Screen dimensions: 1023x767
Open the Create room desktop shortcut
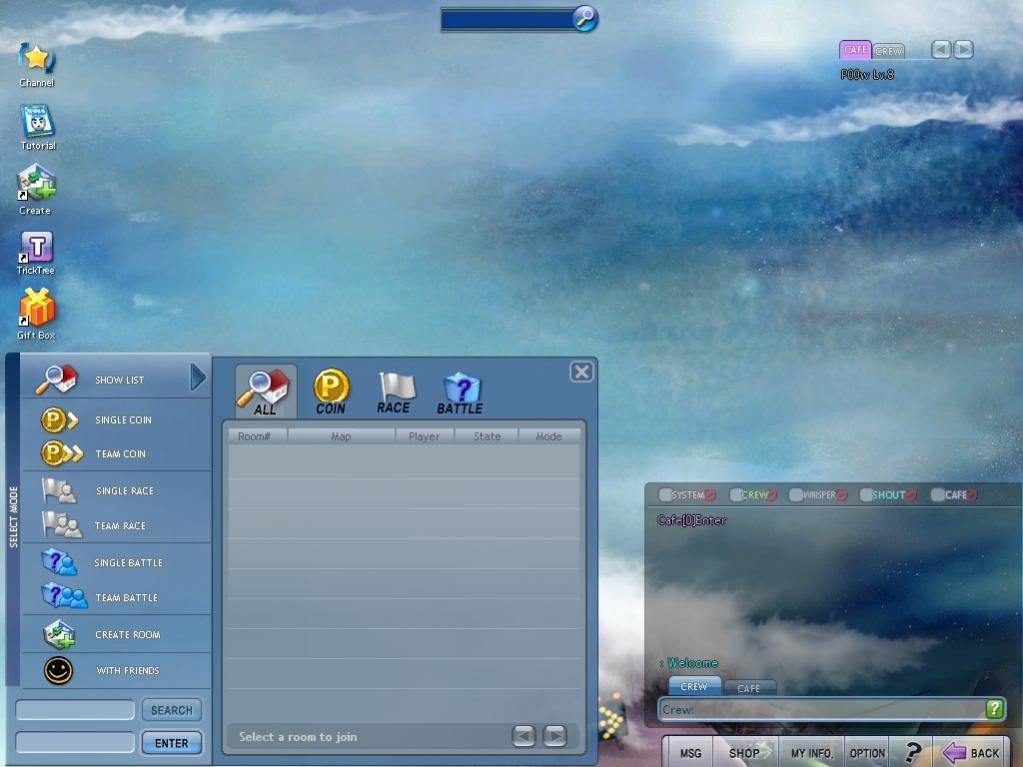pyautogui.click(x=36, y=184)
